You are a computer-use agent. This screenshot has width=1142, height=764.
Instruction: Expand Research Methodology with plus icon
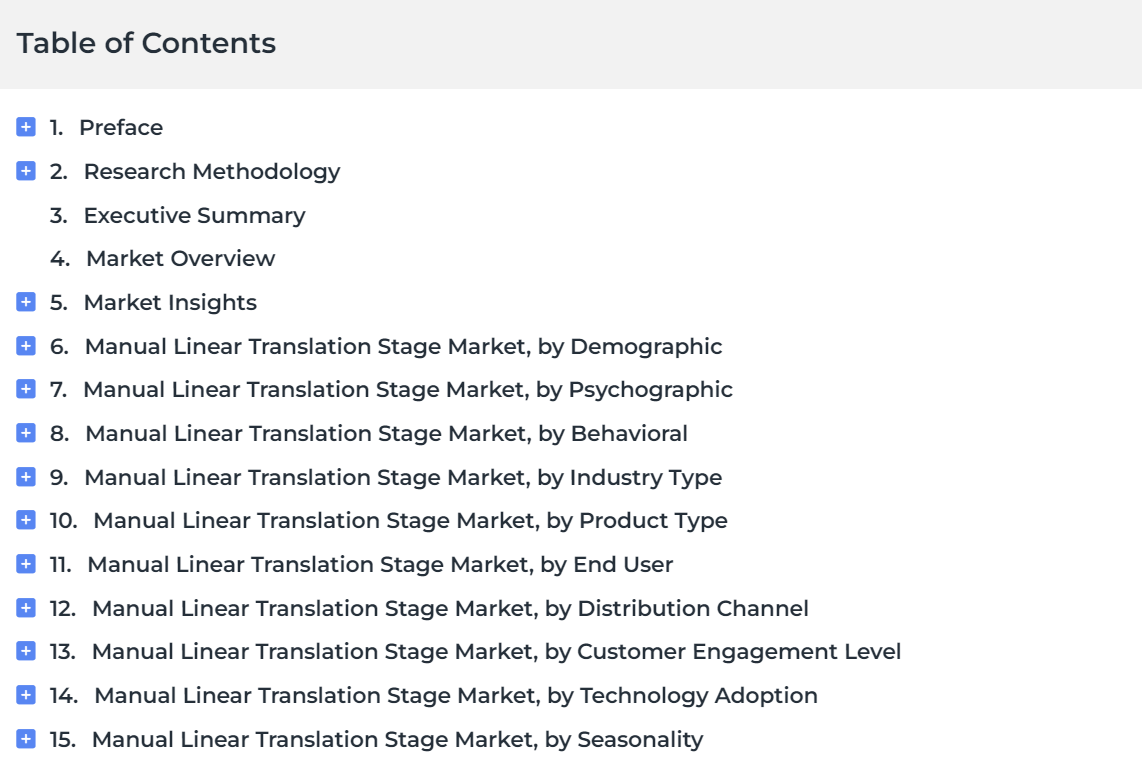pos(26,171)
